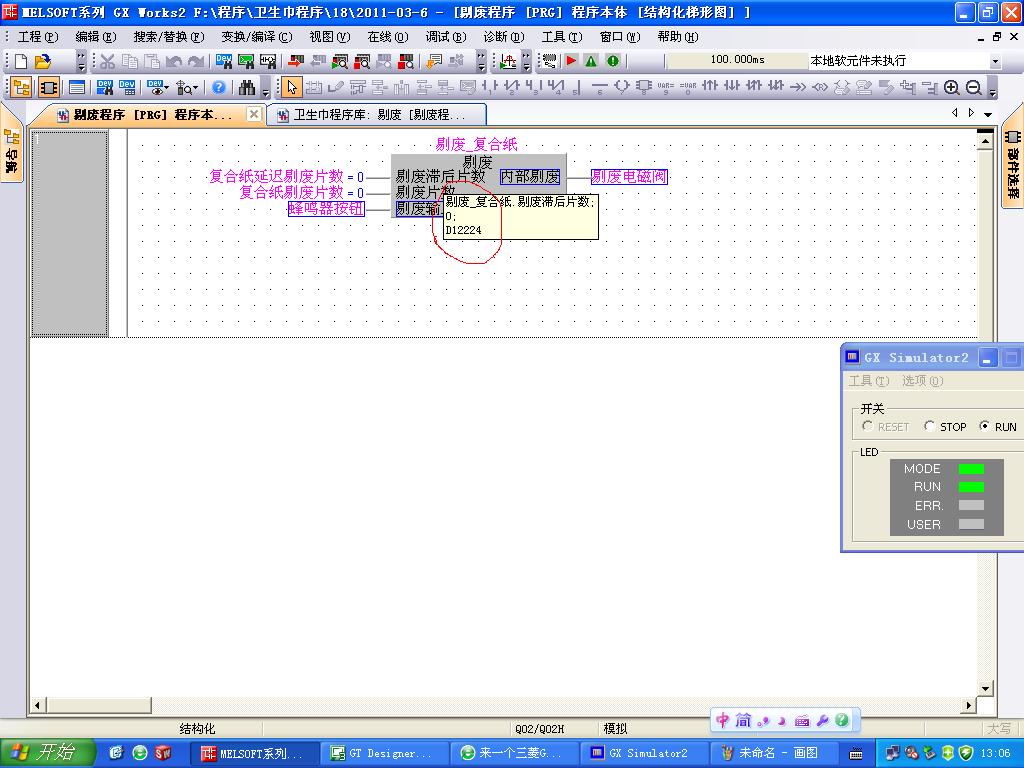The width and height of the screenshot is (1024, 768).
Task: Click the GT Designer taskbar button
Action: tap(385, 753)
